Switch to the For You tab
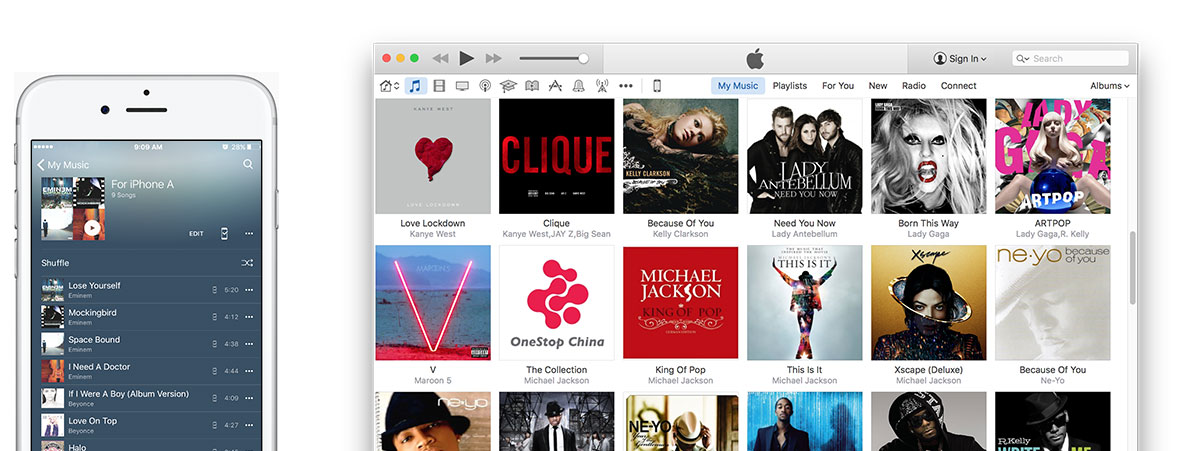Image resolution: width=1191 pixels, height=451 pixels. click(x=838, y=86)
